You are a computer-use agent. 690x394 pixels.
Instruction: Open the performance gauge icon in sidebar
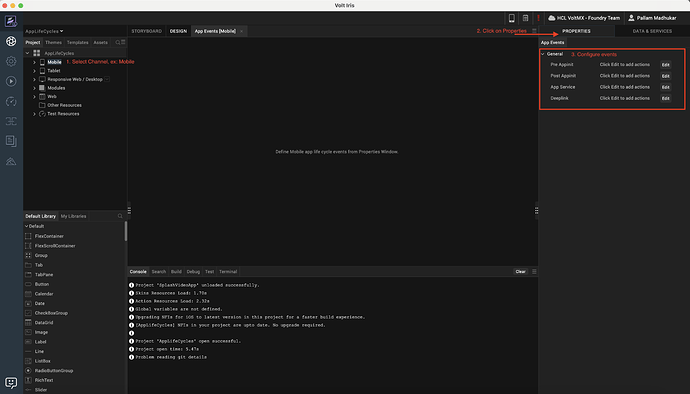(x=11, y=102)
